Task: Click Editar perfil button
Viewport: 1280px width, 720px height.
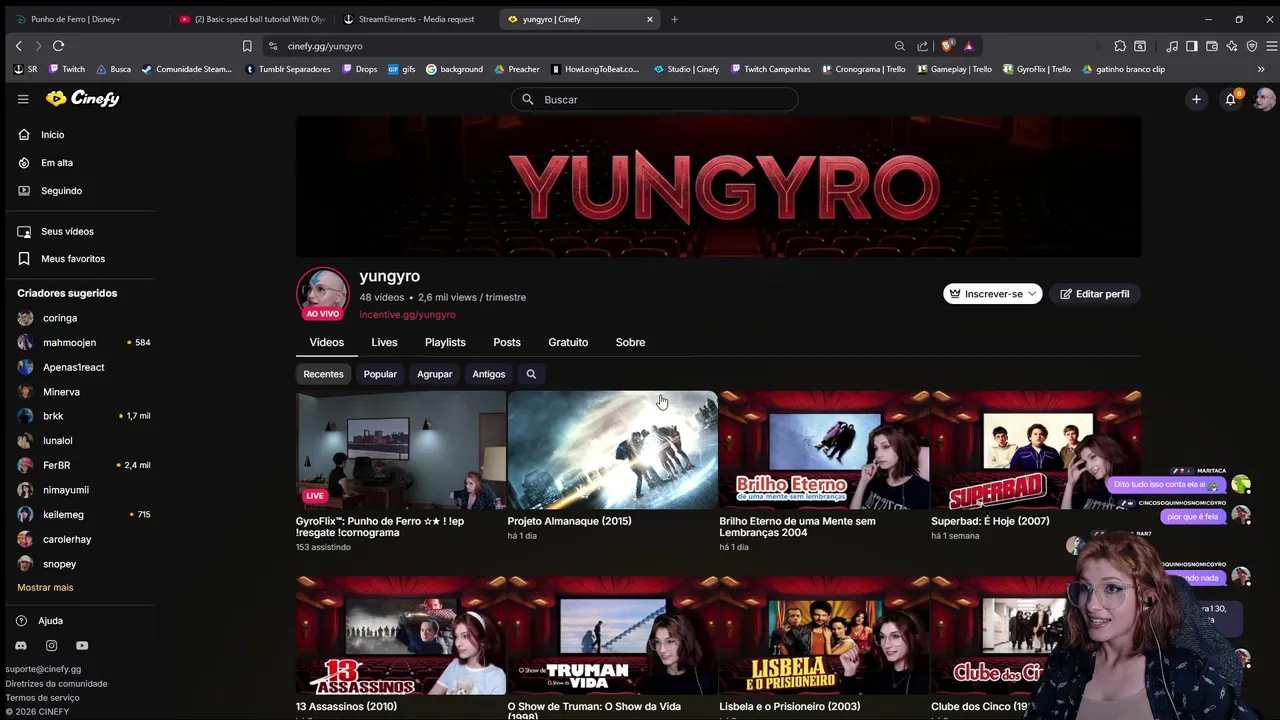Action: click(x=1095, y=294)
